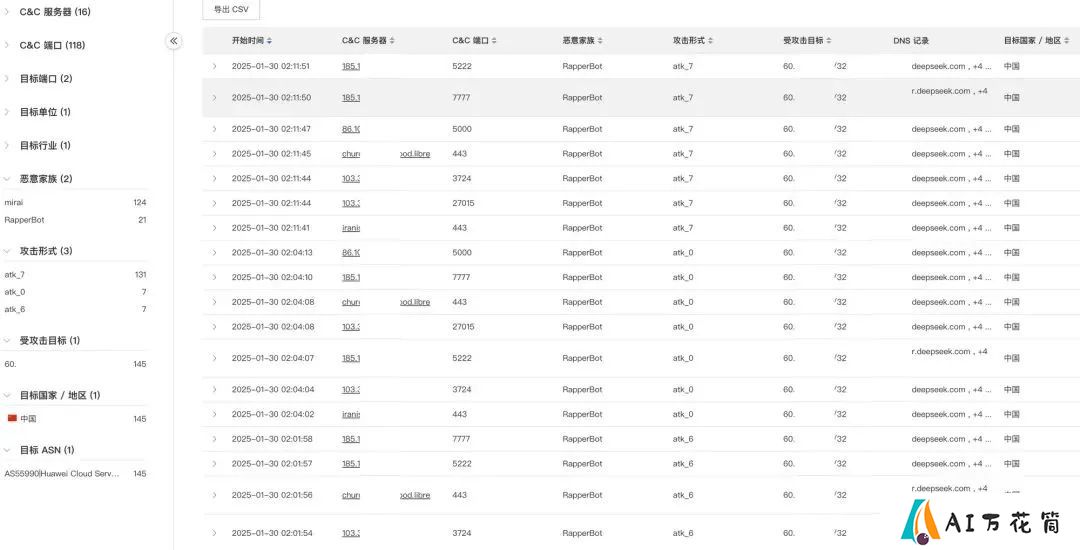Expand the 目标端口 (2) filter

pos(7,78)
